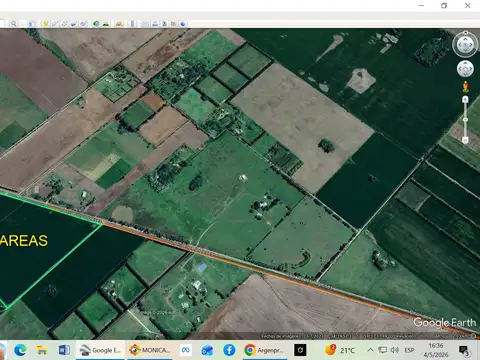The width and height of the screenshot is (480, 360).
Task: Toggle sunlight across the landscape
Action: point(106,24)
